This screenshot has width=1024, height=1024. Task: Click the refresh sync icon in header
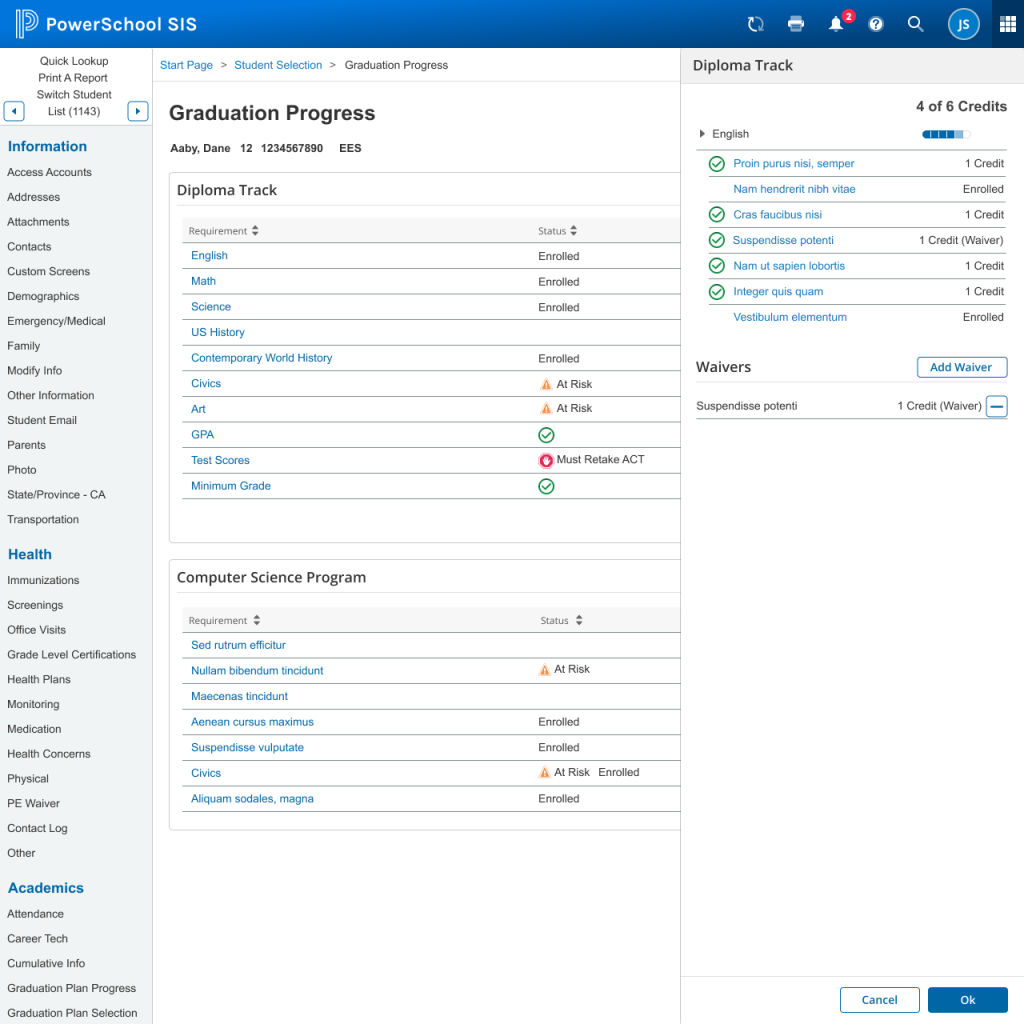(756, 24)
